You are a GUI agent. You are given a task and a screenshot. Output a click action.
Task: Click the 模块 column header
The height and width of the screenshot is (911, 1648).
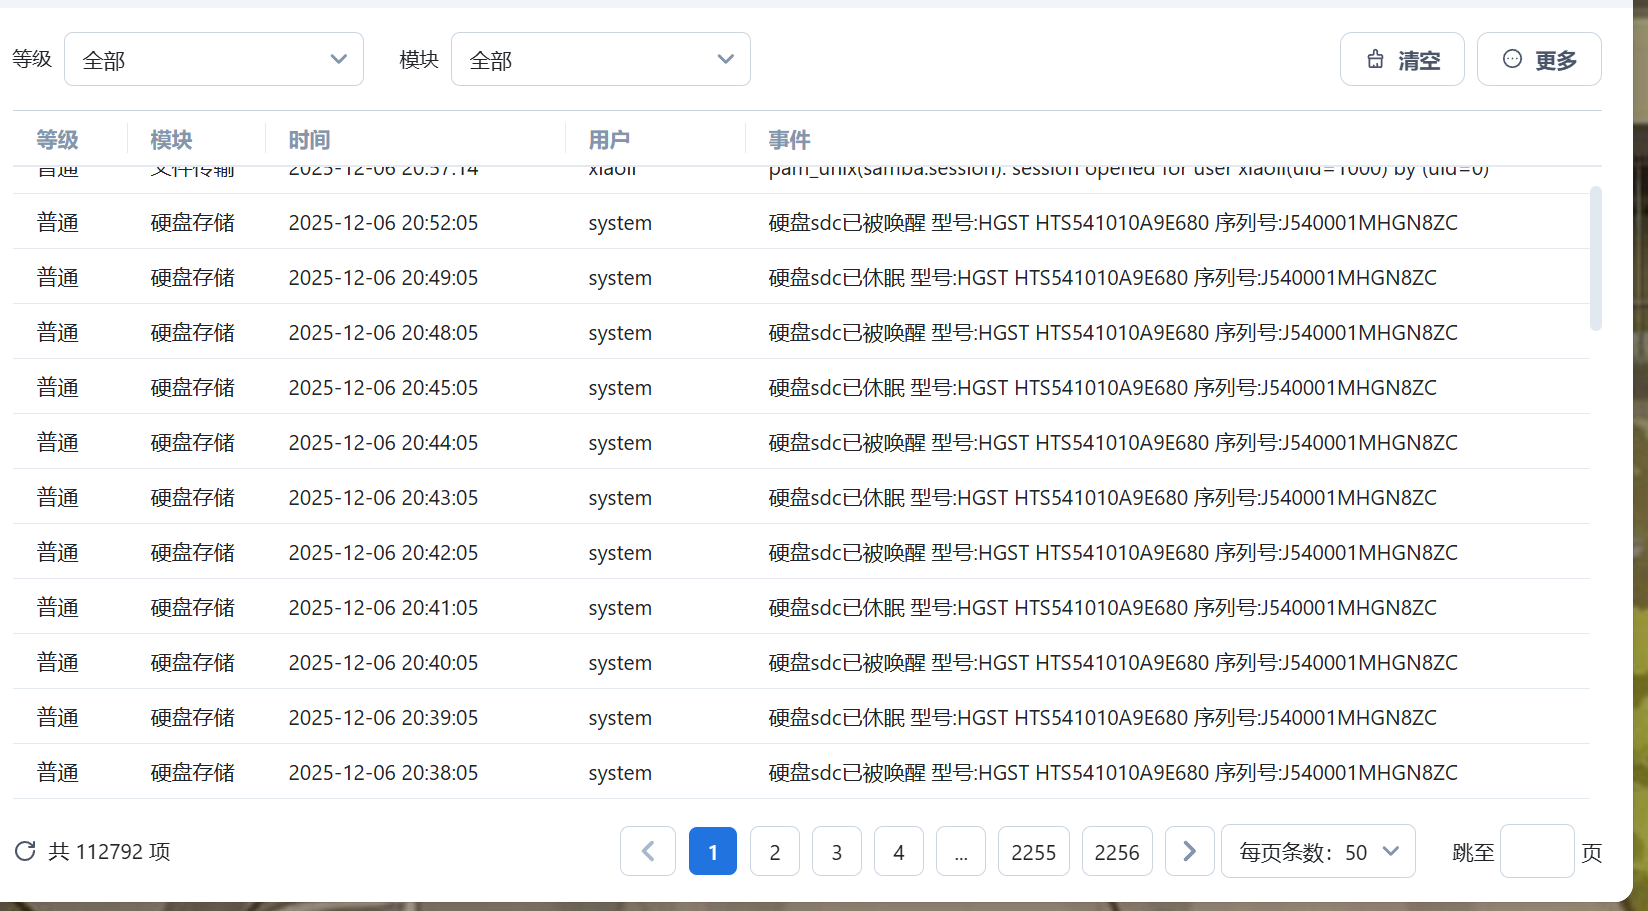point(171,140)
